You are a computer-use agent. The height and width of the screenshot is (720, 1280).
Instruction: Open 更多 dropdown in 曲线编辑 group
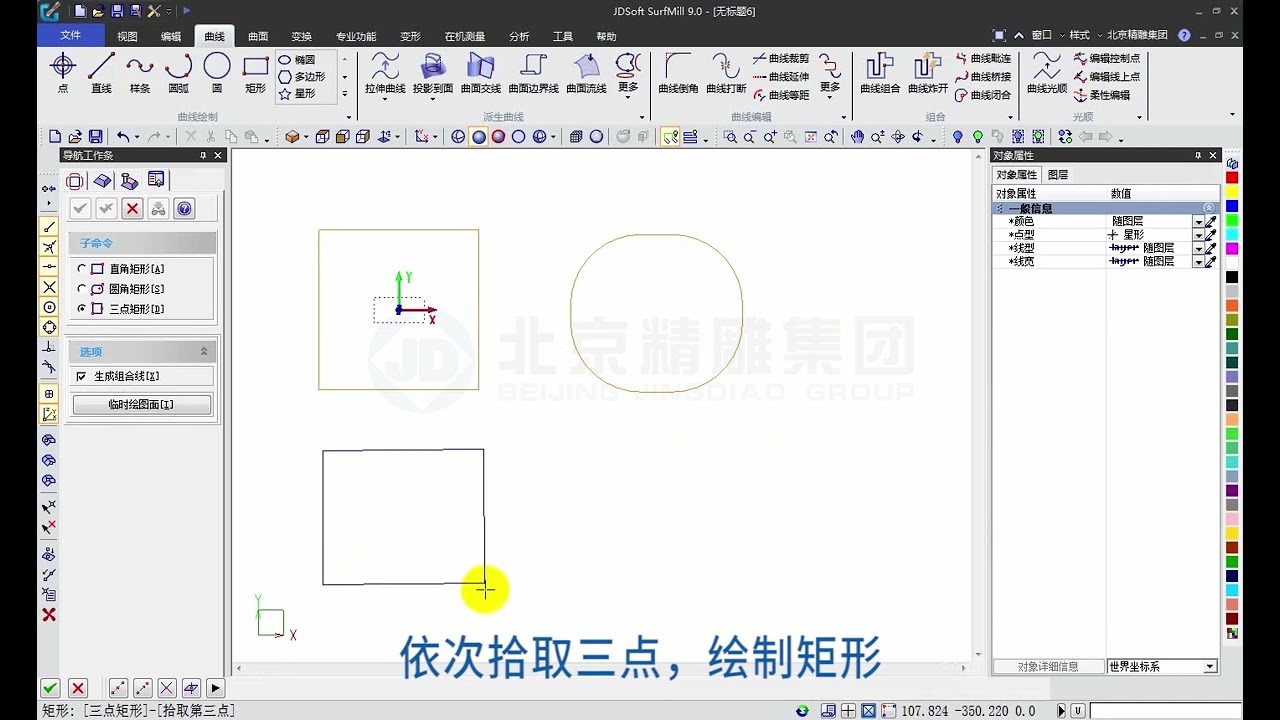830,99
